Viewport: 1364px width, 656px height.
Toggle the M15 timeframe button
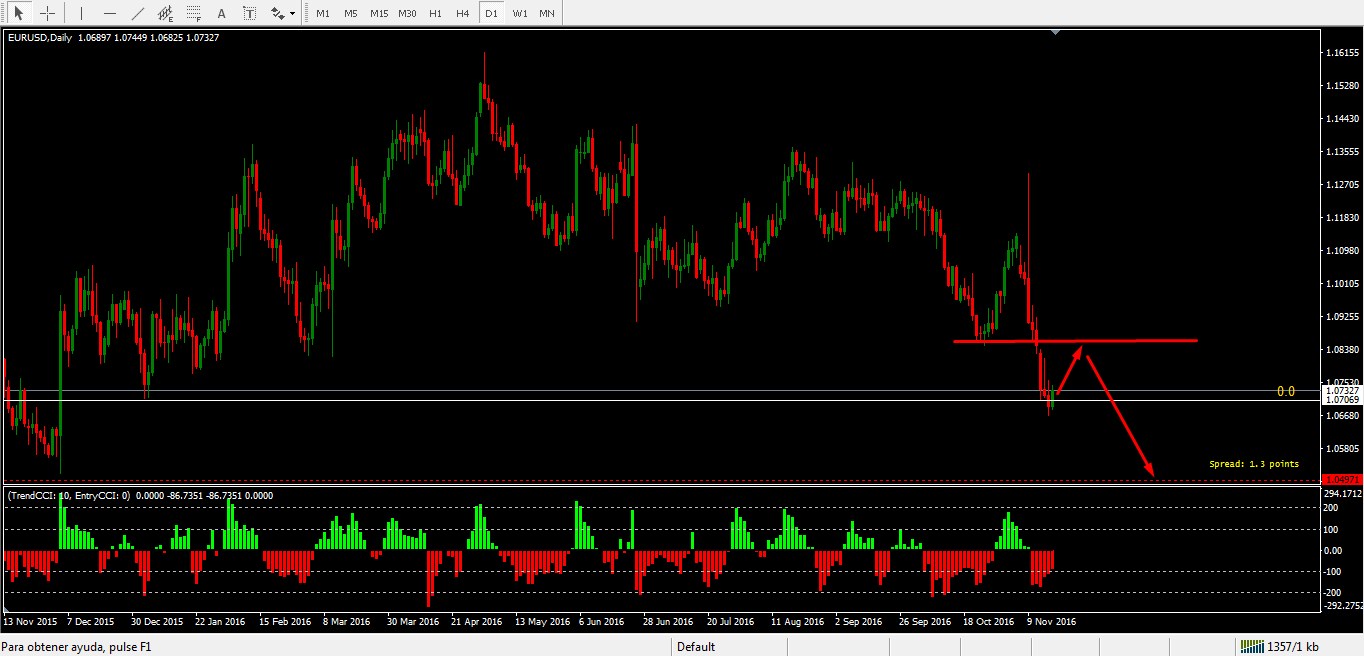[x=378, y=14]
